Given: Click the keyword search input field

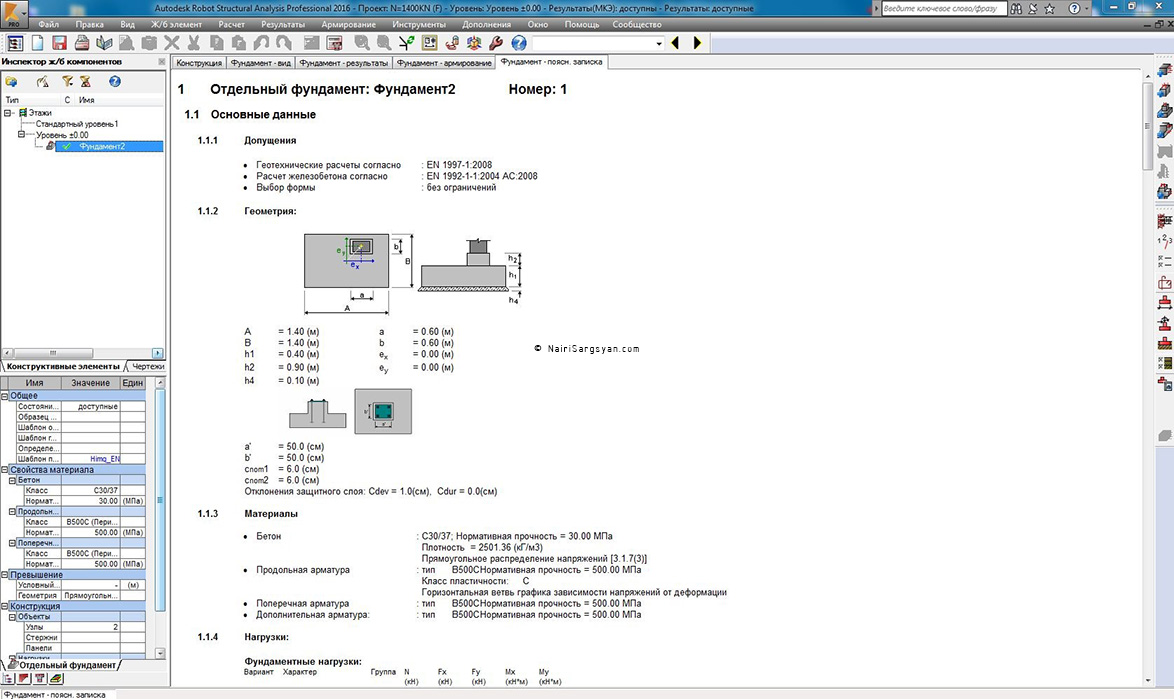Looking at the screenshot, I should [943, 8].
